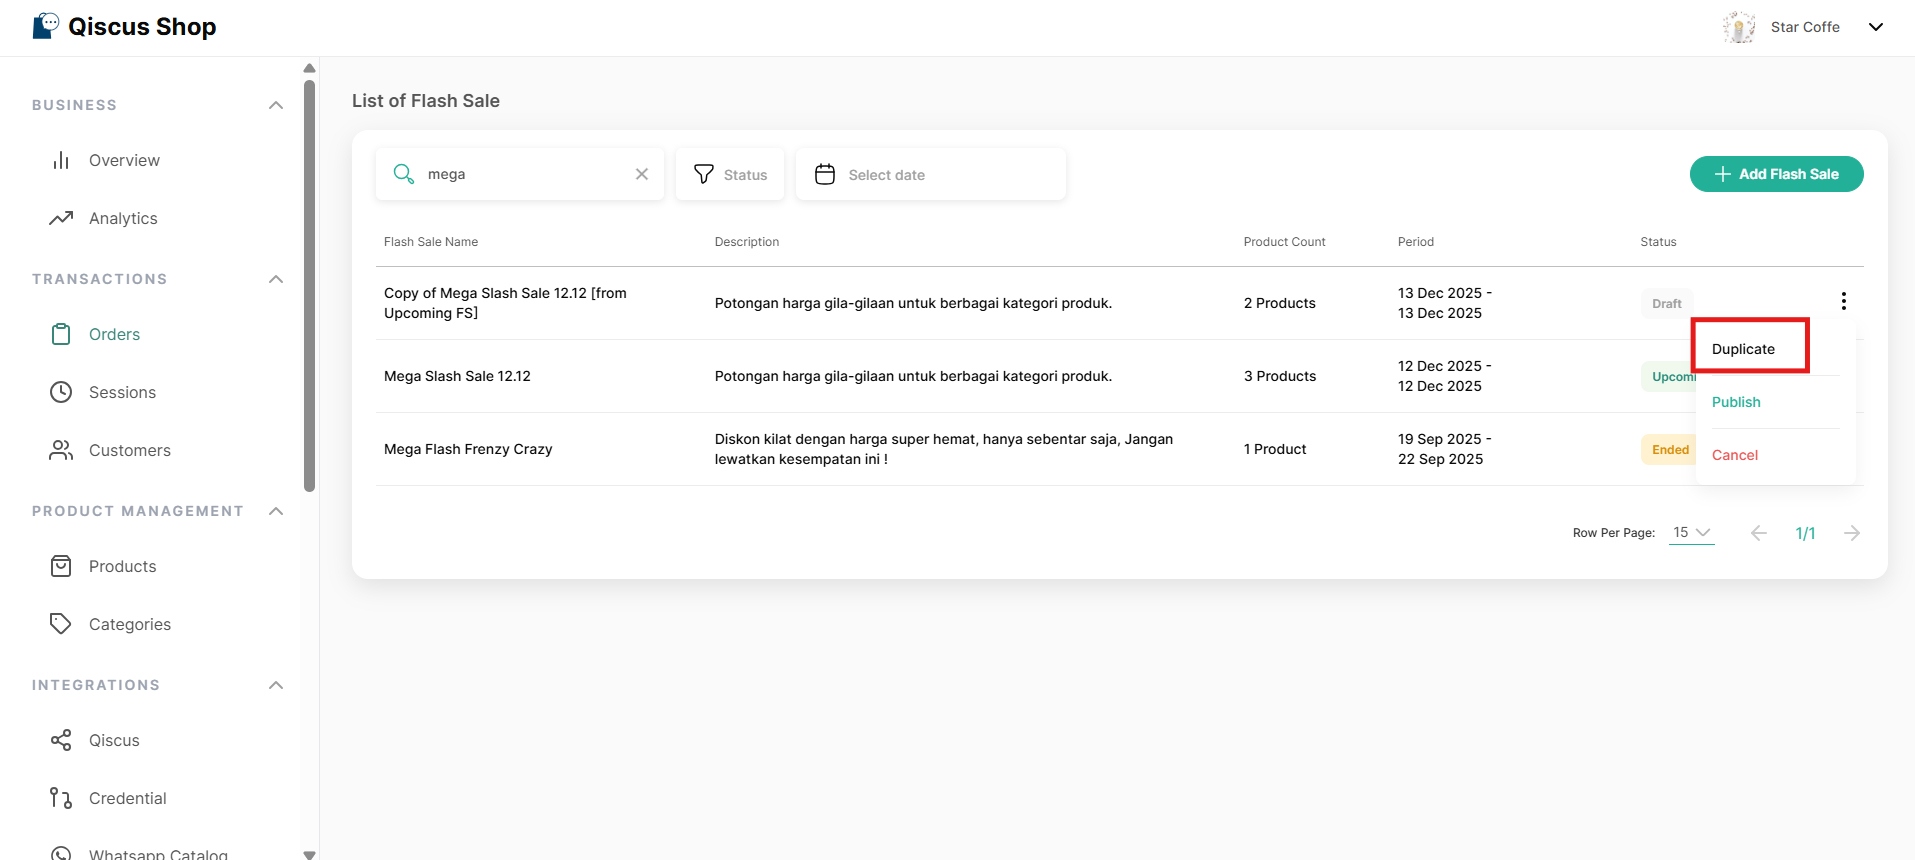
Task: Choose Duplicate from the context menu
Action: click(1743, 349)
